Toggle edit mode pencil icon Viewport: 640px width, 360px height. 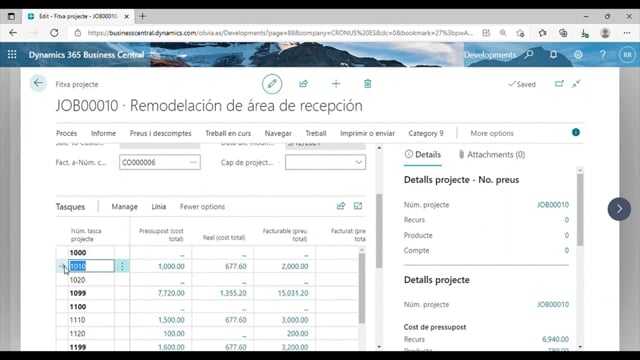(272, 84)
